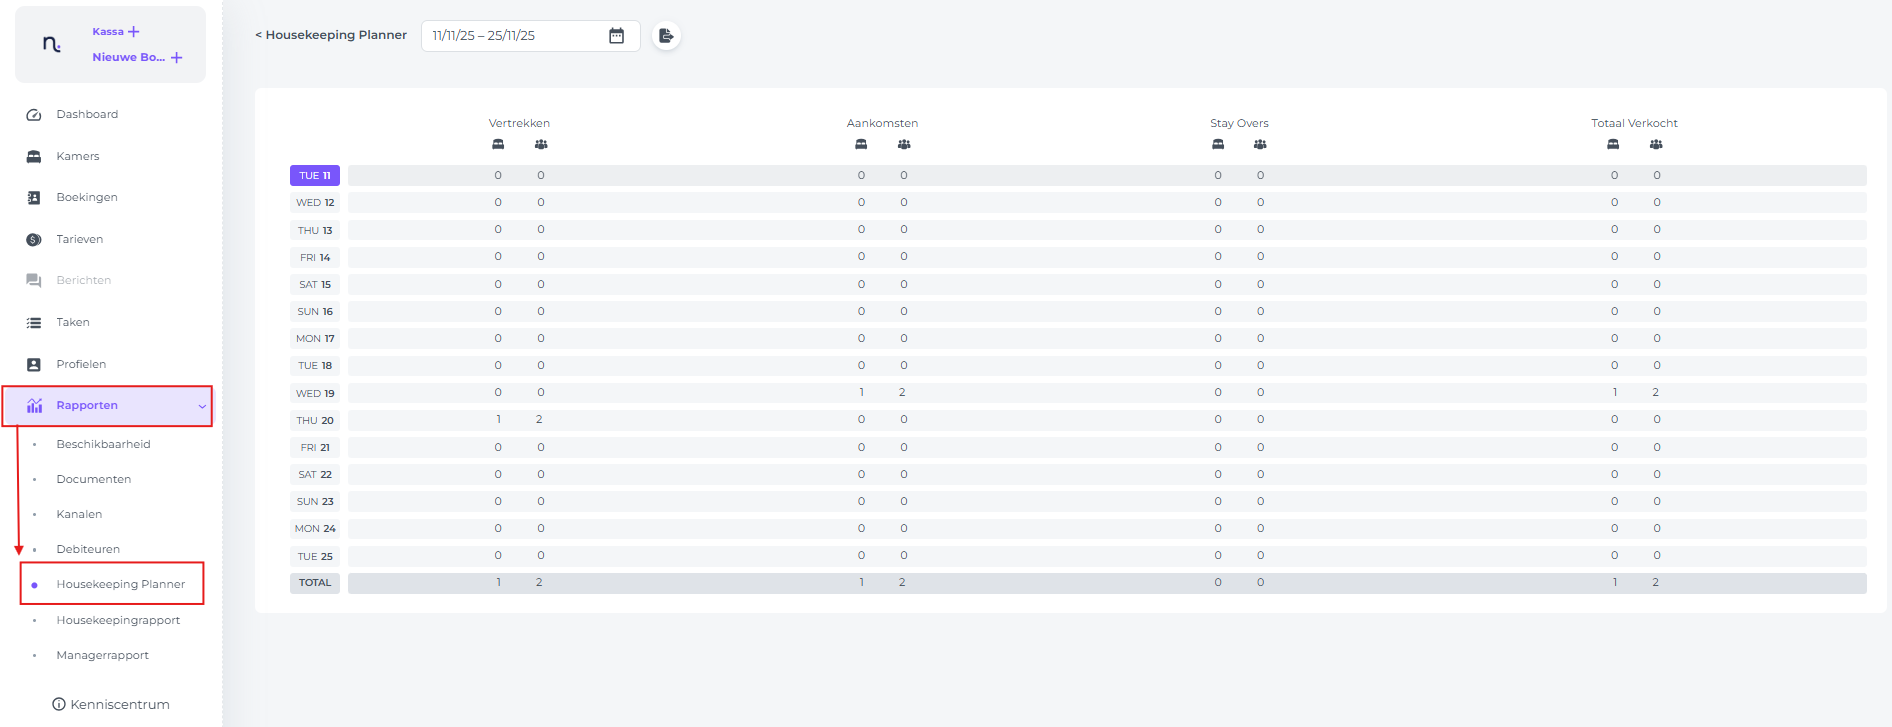Screen dimensions: 1892x727
Task: Click arrivals count link for WED 19
Action: 861,393
